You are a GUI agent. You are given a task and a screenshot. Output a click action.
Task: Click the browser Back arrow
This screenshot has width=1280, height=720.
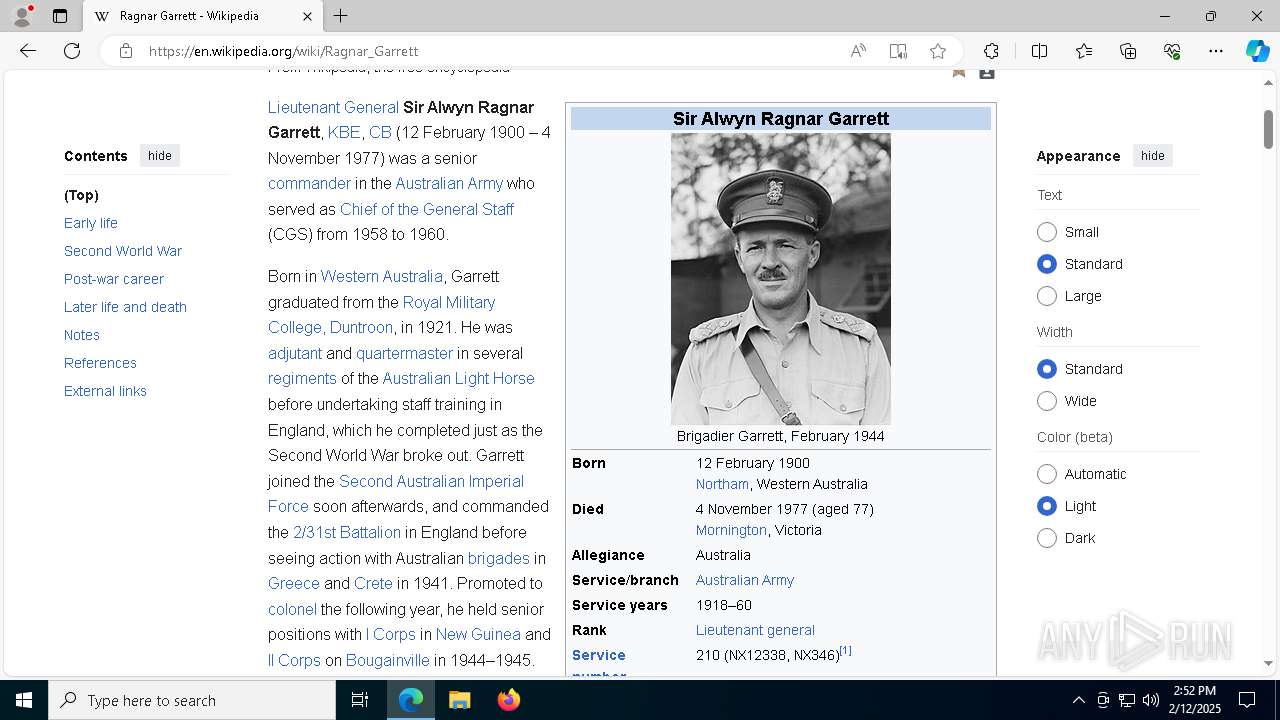pyautogui.click(x=28, y=51)
